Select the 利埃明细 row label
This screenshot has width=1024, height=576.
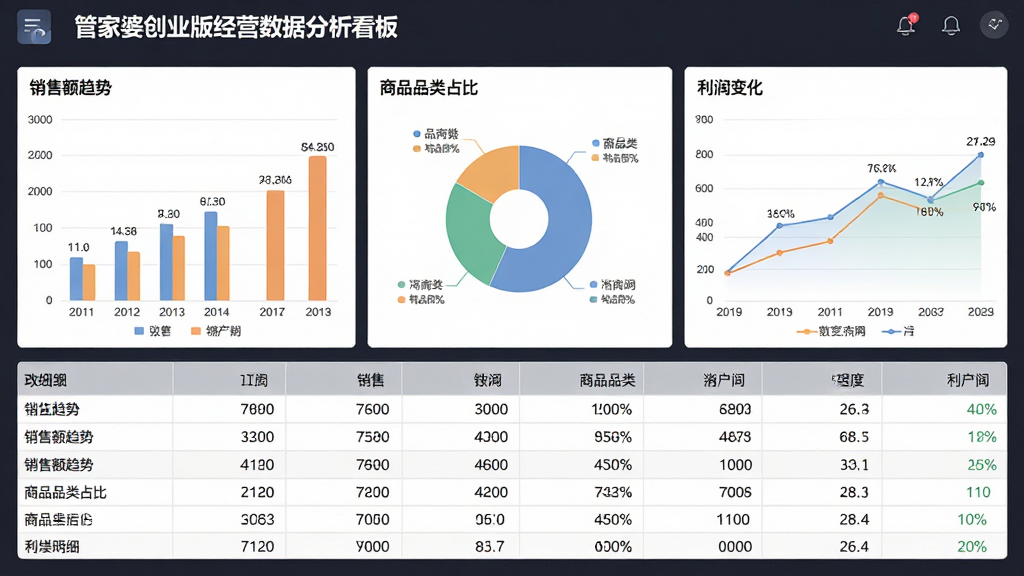coord(52,547)
